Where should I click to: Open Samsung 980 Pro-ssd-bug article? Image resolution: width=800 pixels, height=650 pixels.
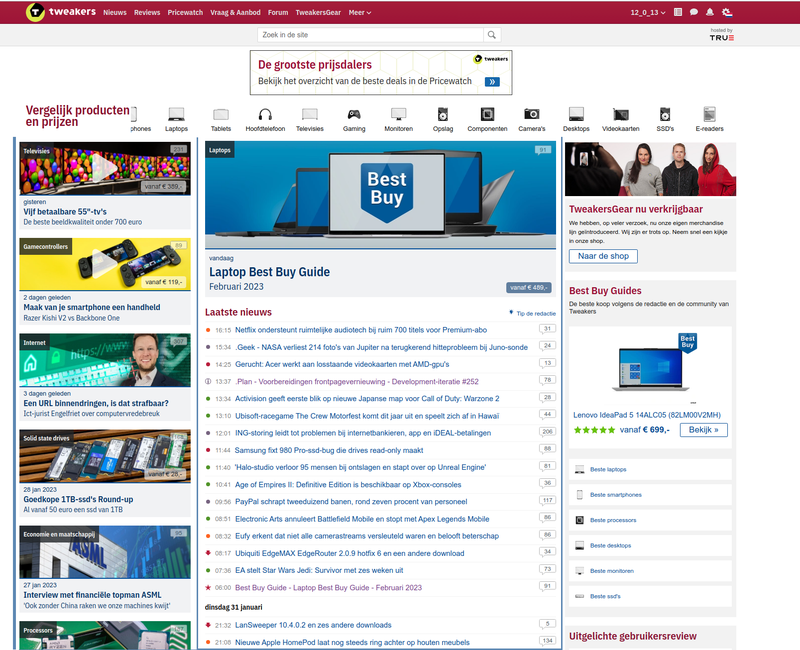(x=329, y=450)
